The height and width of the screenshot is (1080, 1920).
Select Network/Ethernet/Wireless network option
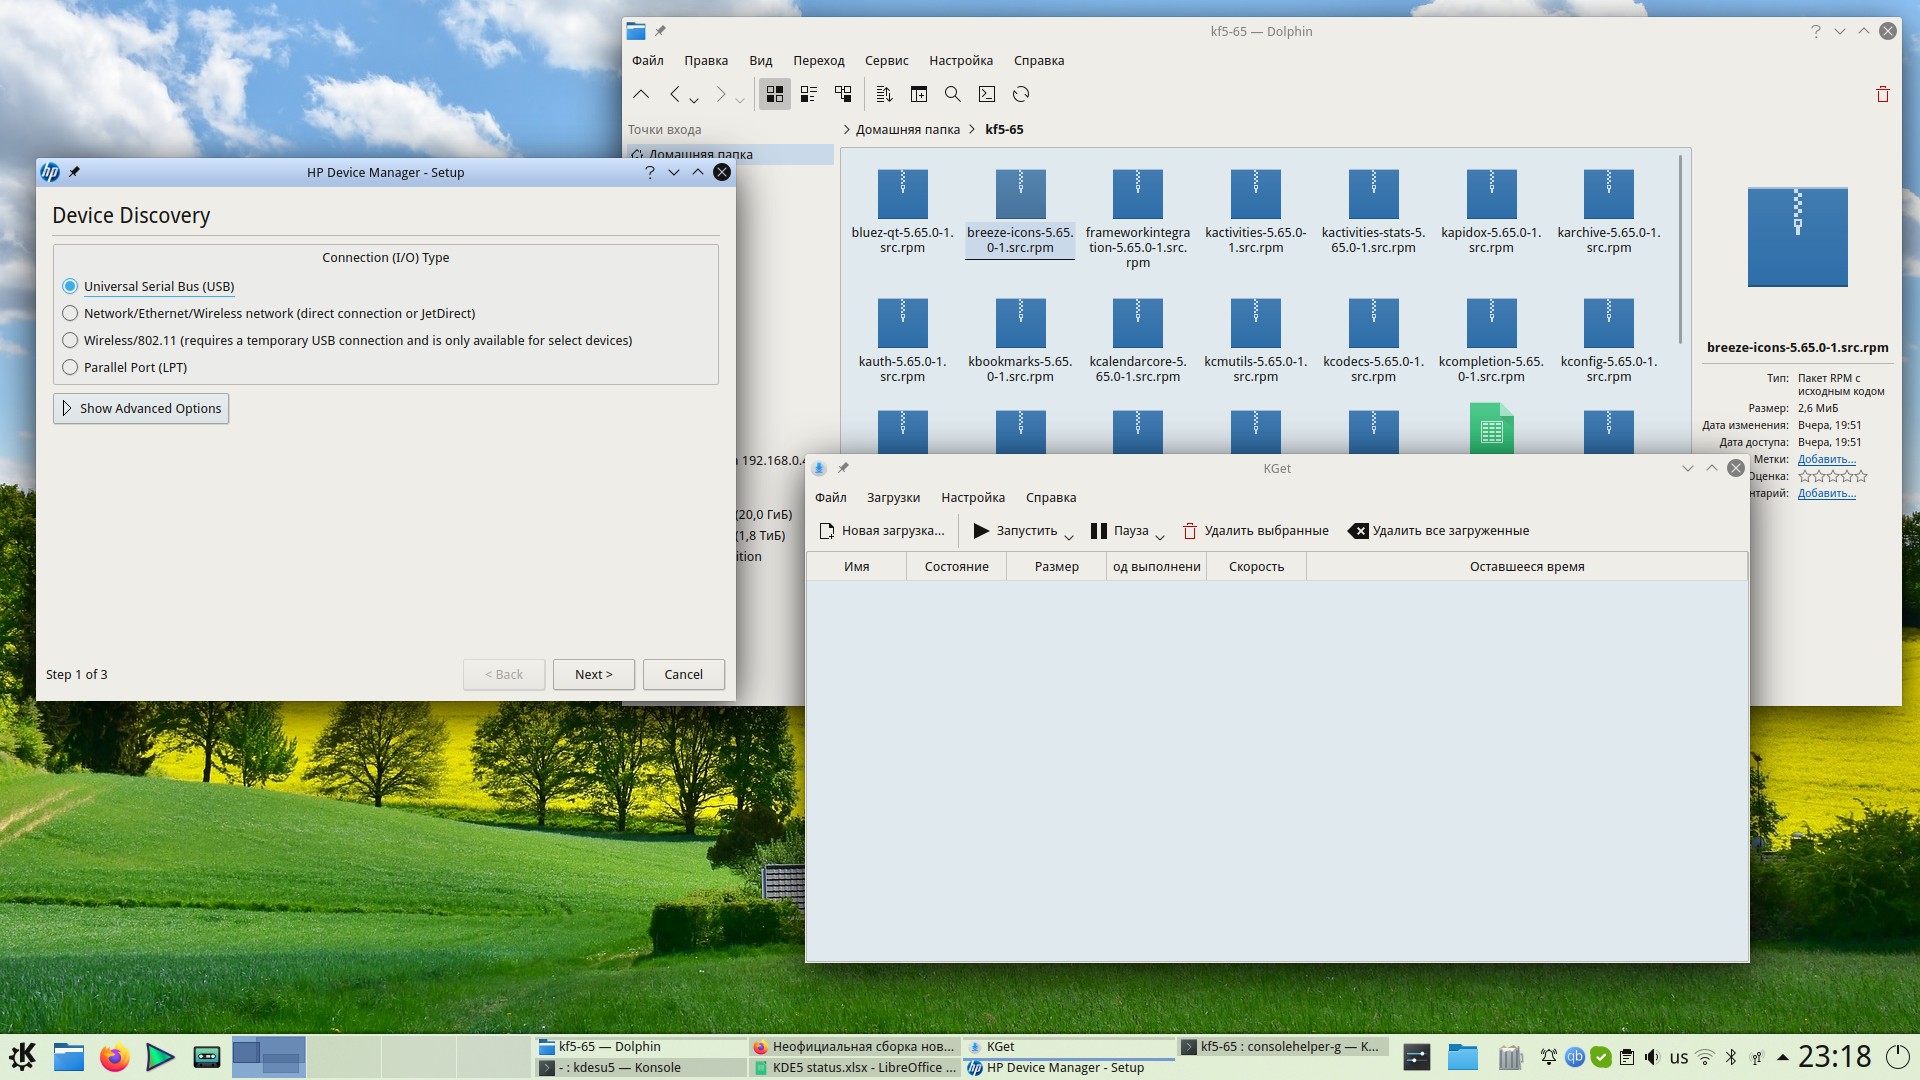[x=70, y=314]
